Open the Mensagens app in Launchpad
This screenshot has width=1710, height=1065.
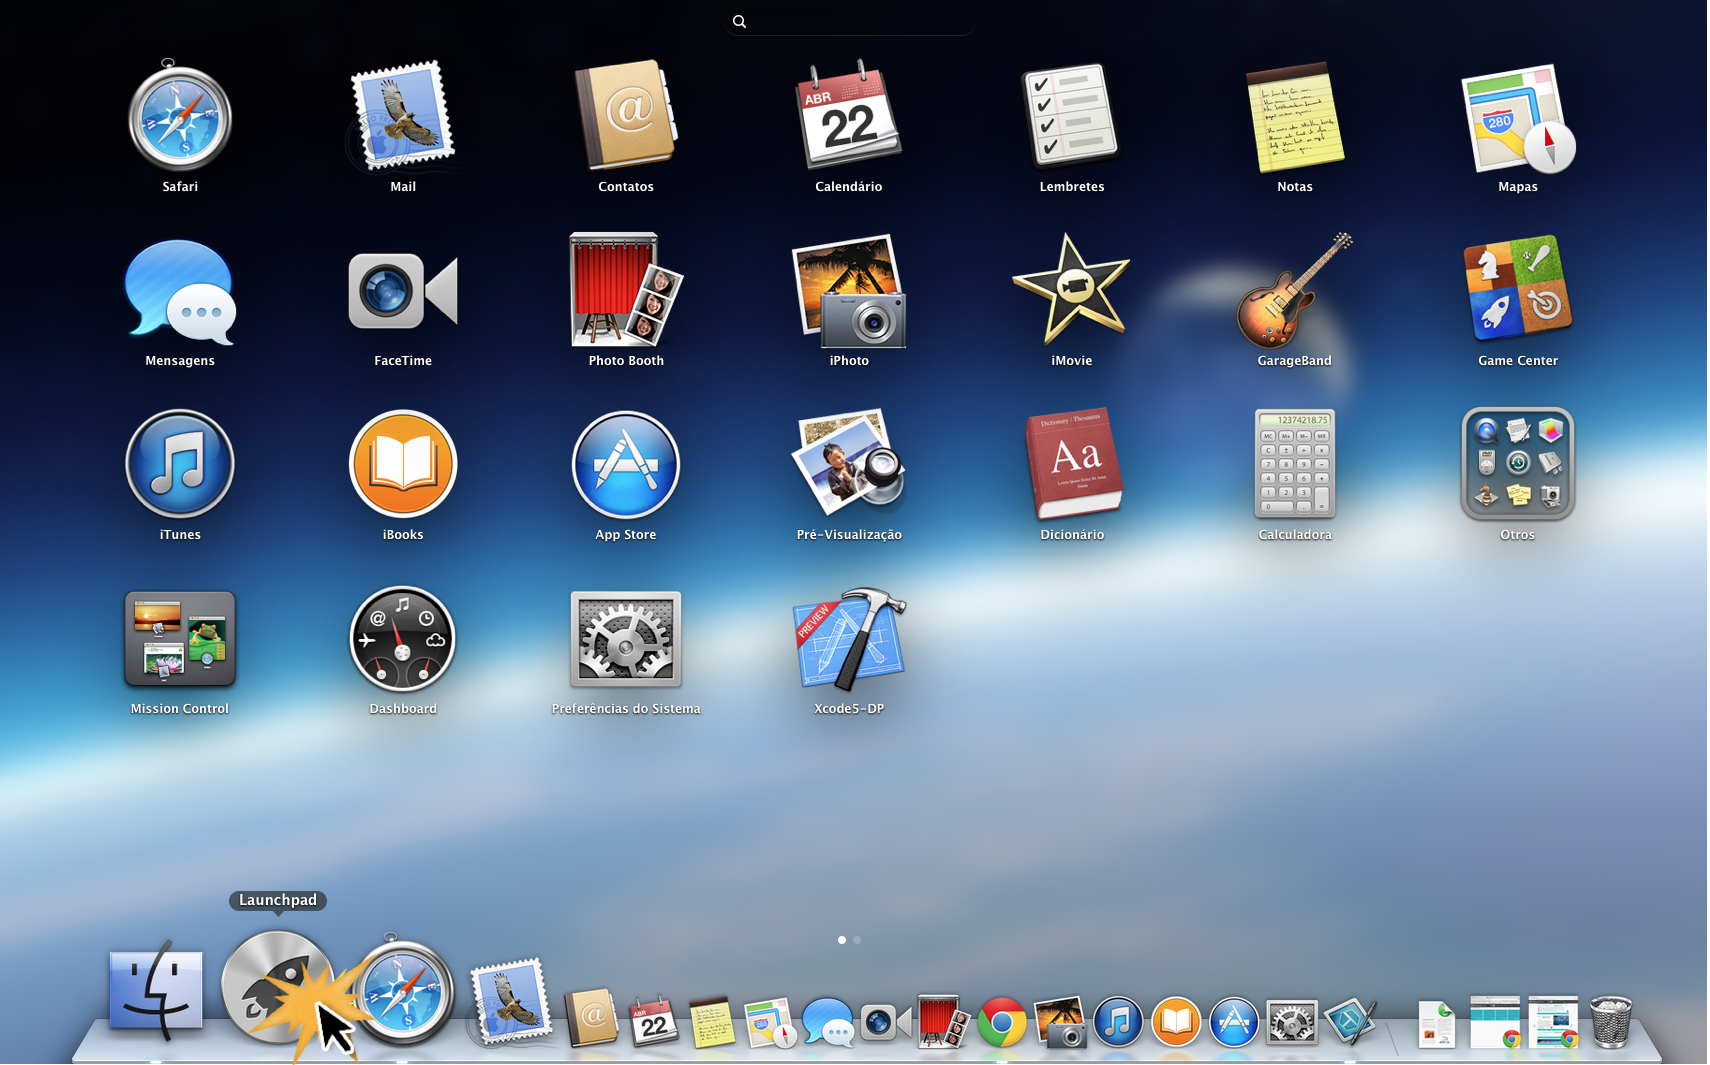[x=180, y=291]
